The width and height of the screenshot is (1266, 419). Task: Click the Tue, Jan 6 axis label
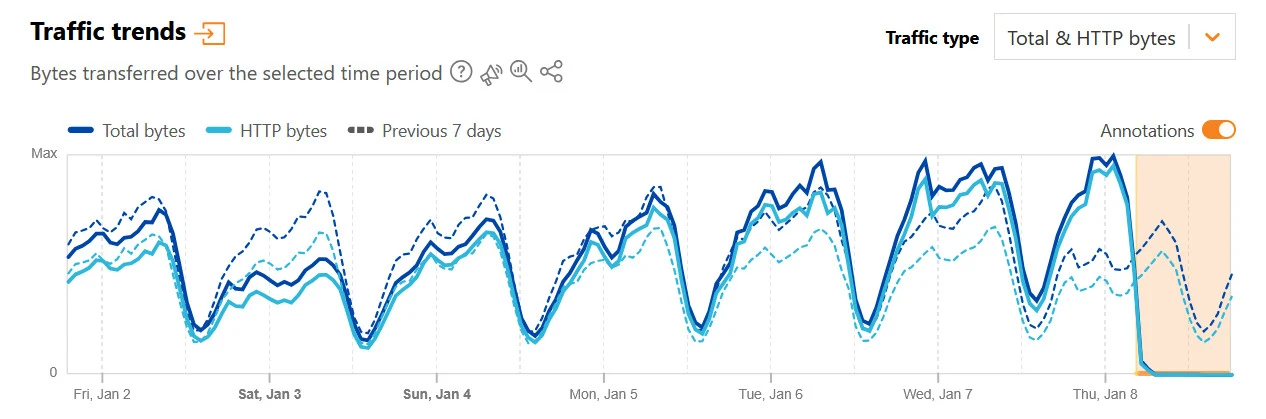tap(770, 394)
